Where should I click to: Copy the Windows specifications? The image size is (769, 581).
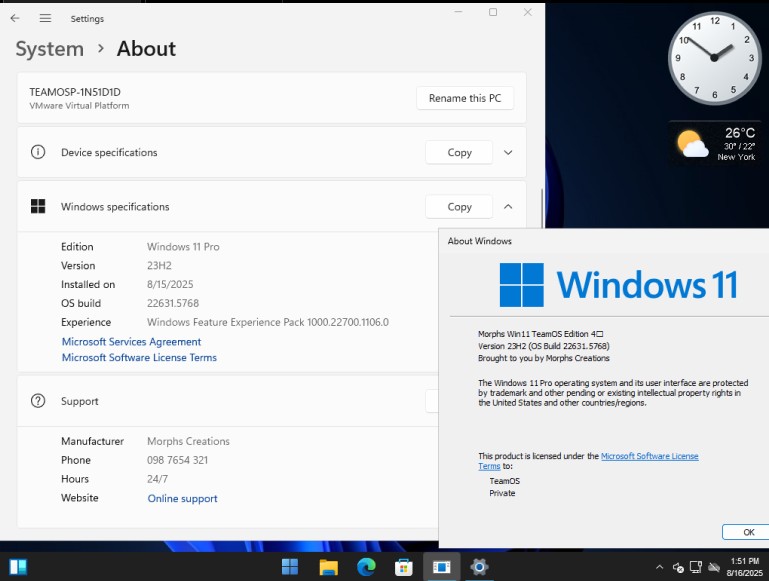(459, 207)
